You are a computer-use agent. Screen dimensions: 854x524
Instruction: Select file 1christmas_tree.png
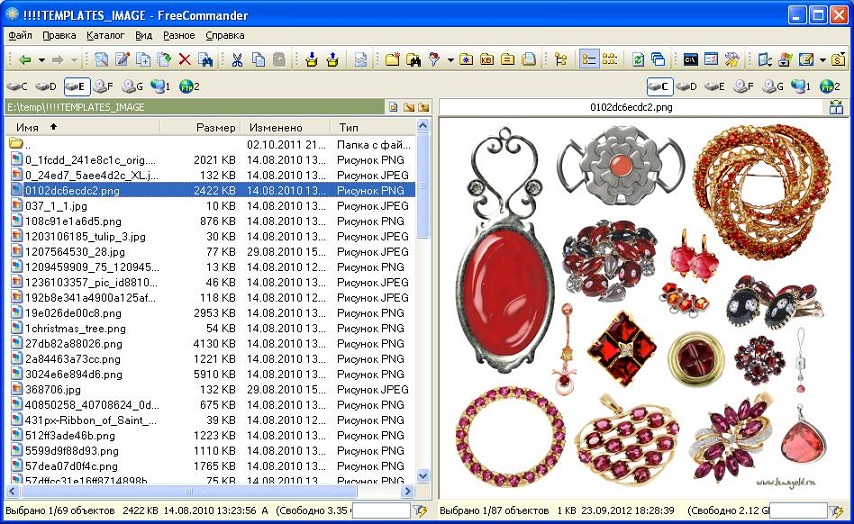210,328
